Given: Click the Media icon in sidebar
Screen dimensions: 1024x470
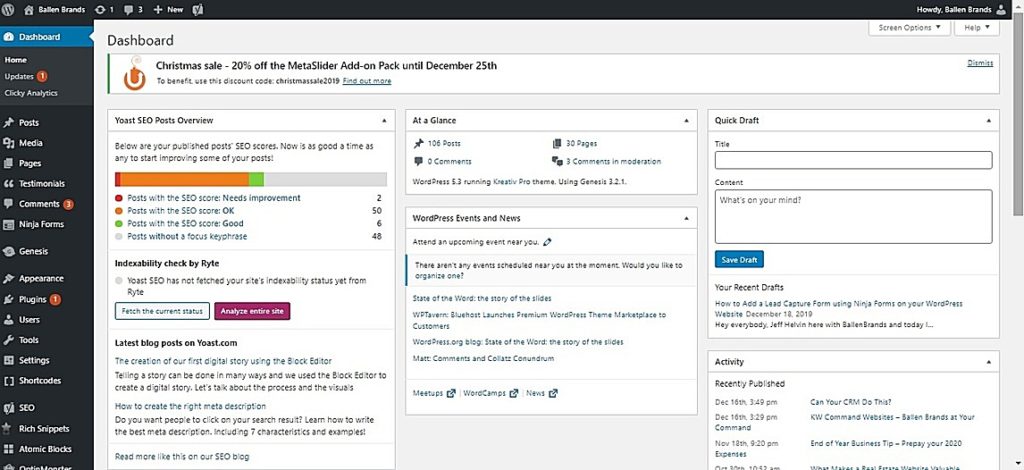Looking at the screenshot, I should coord(8,143).
